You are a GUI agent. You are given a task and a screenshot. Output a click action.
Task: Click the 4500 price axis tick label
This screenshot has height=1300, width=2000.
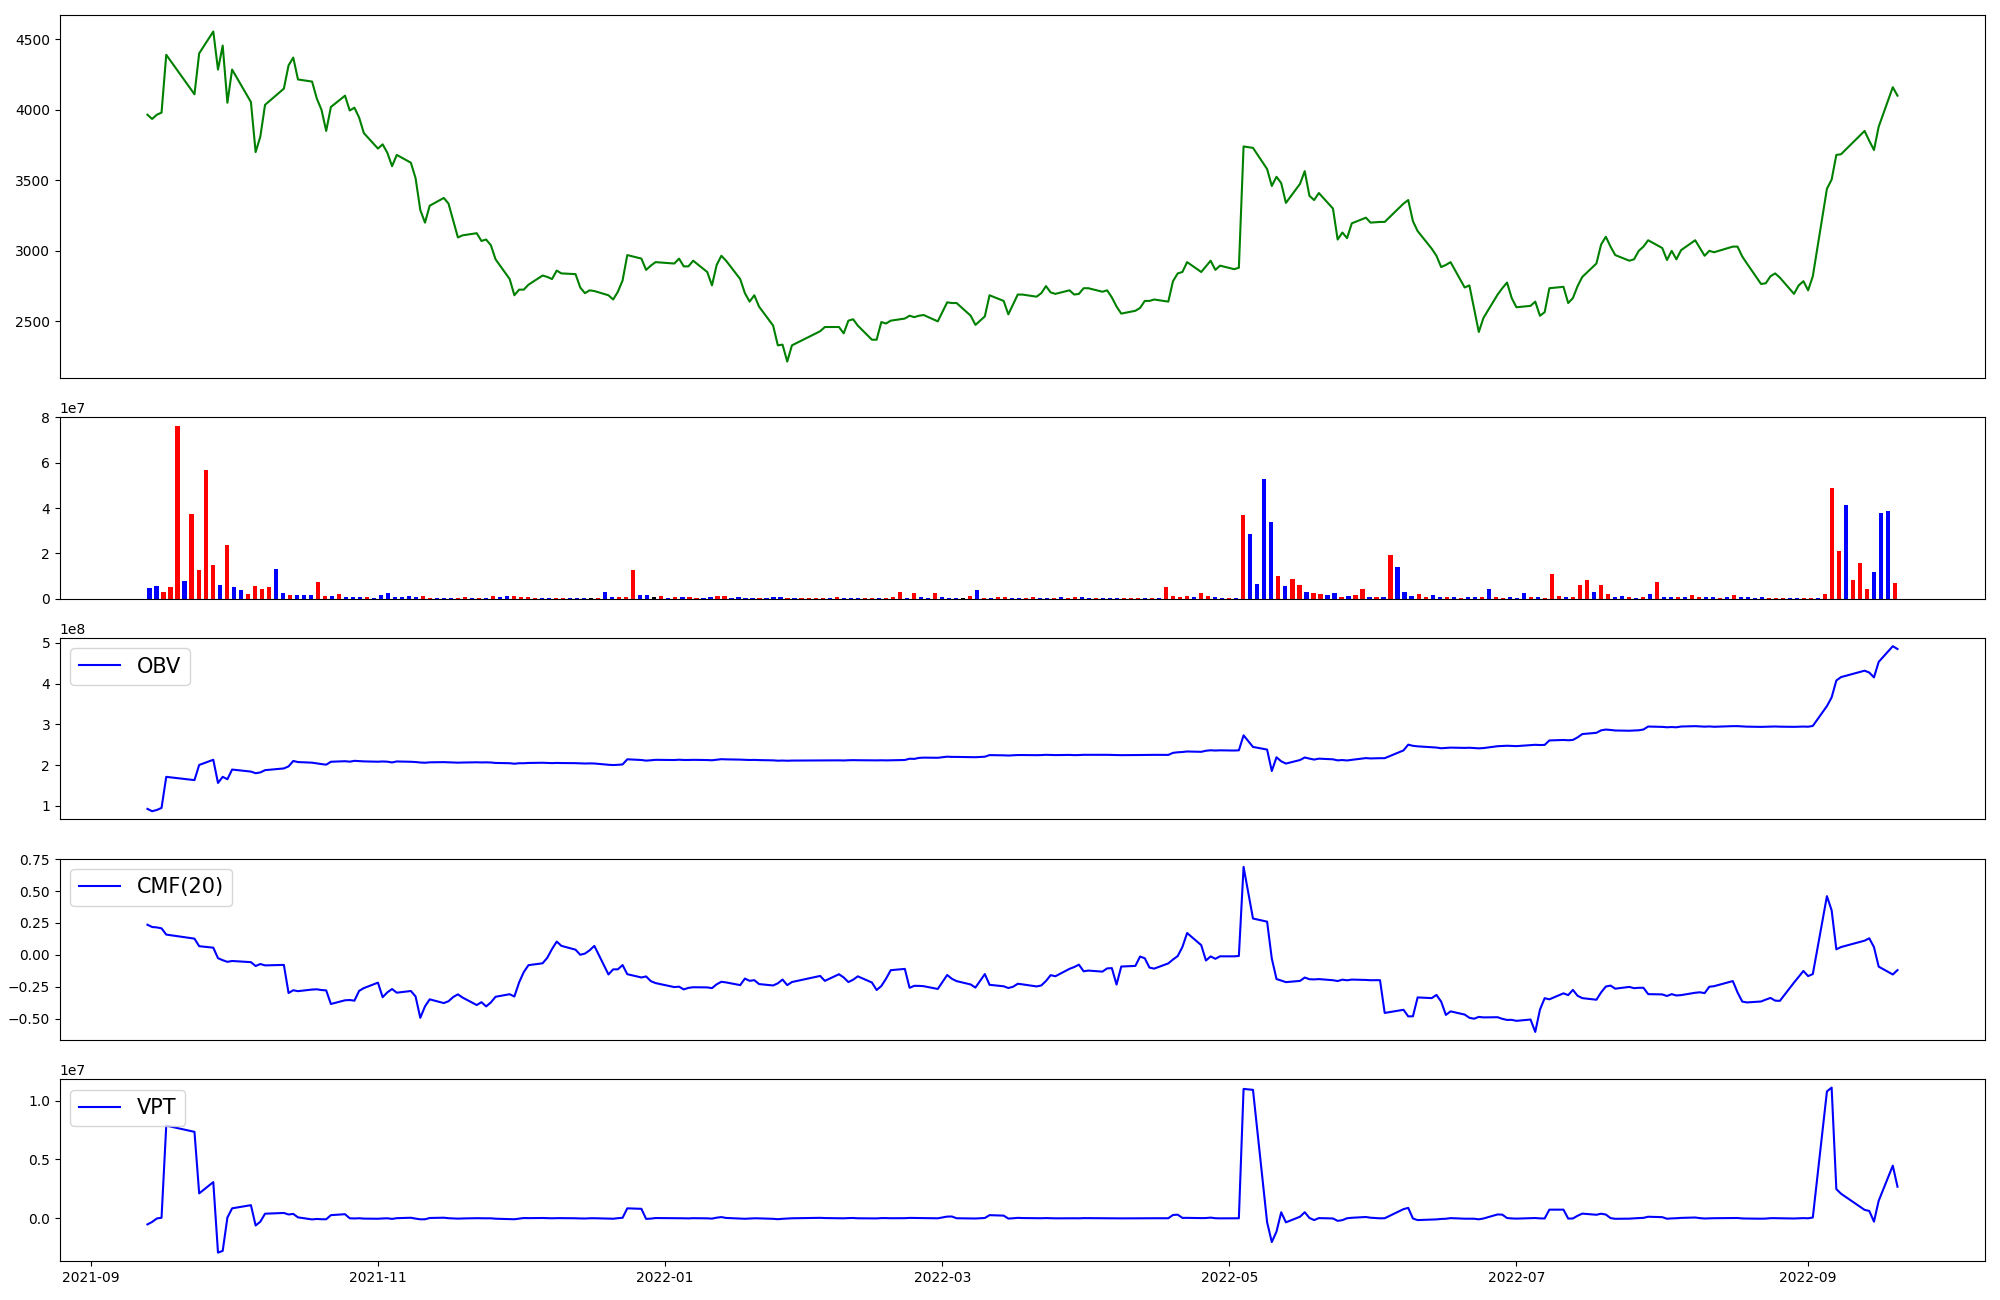tap(32, 40)
